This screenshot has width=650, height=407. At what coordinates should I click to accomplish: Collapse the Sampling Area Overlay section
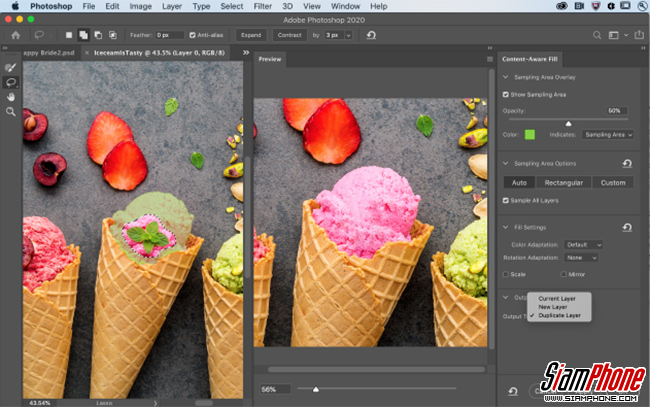point(505,77)
